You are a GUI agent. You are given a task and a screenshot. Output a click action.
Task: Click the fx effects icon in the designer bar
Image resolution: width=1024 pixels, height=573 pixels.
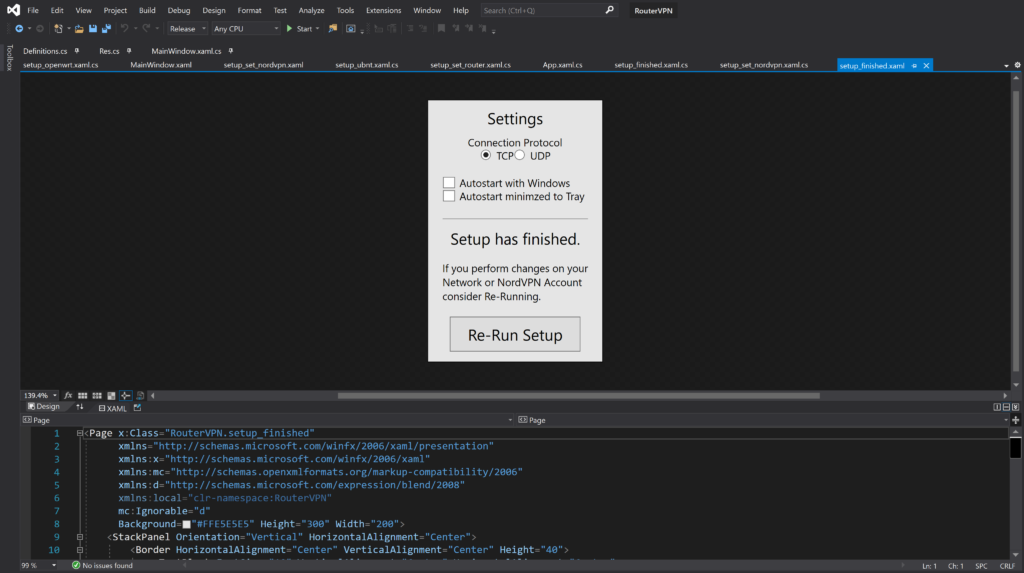(x=69, y=396)
